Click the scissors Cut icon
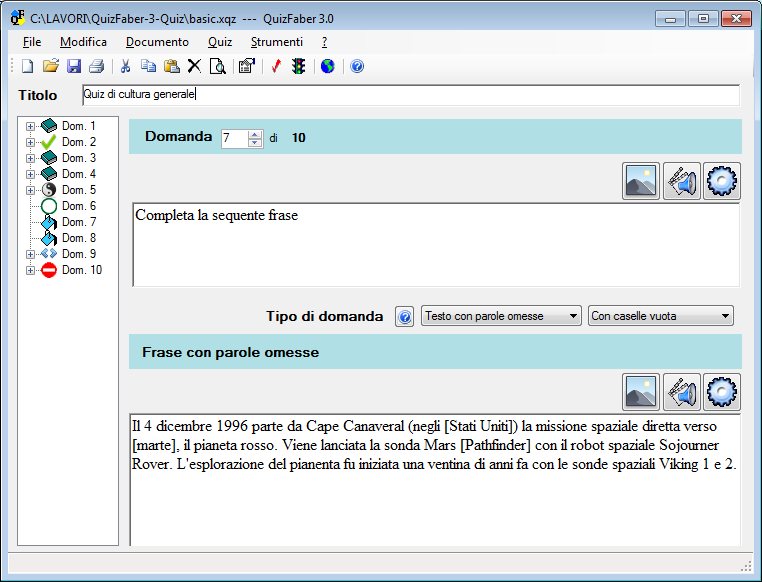762x582 pixels. coord(126,67)
